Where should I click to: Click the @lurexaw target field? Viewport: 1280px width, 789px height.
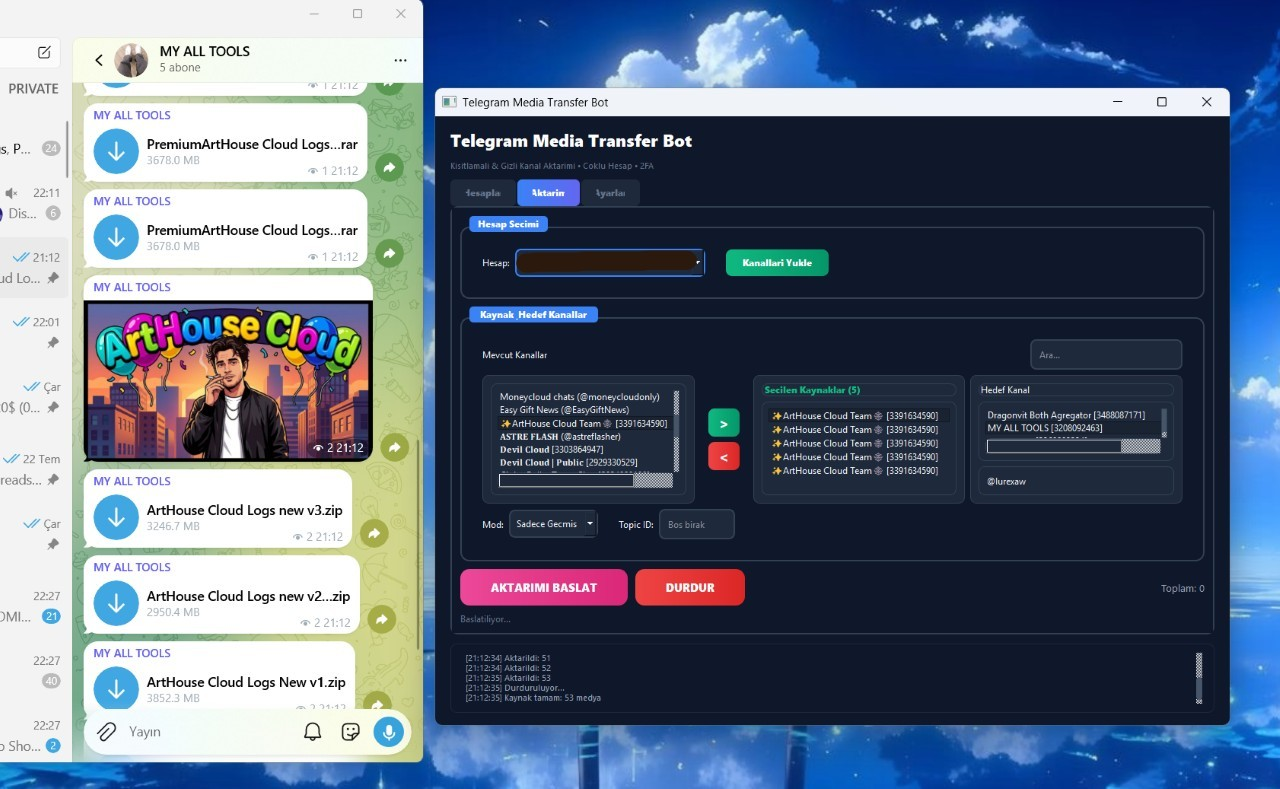click(x=1075, y=481)
